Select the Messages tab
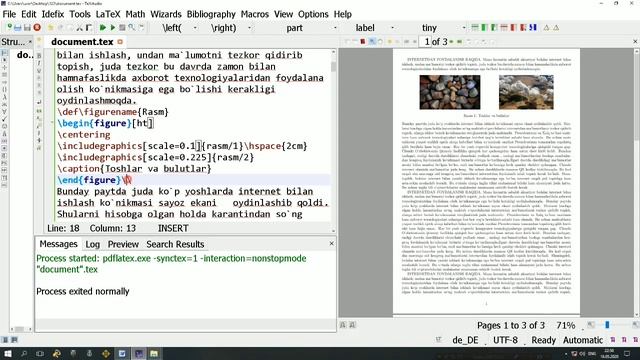640x360 pixels. tap(58, 244)
